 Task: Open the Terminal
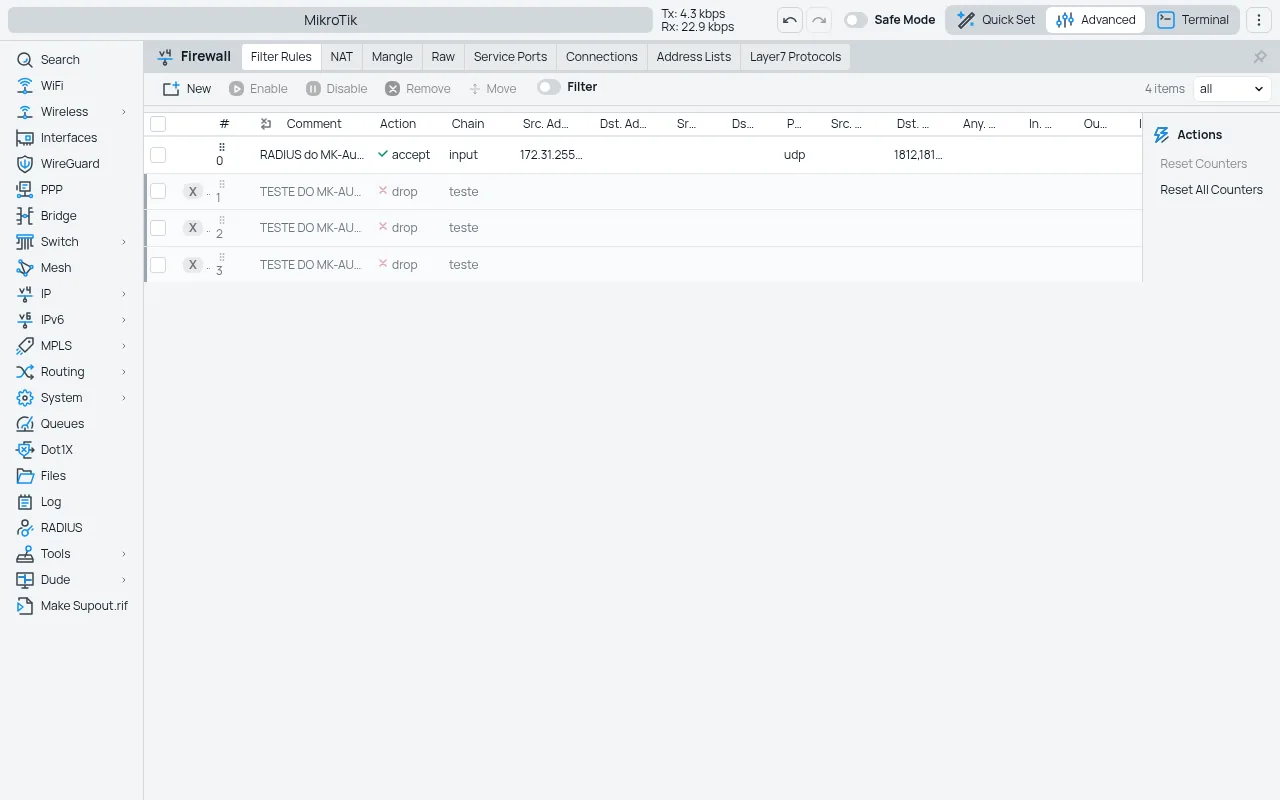pyautogui.click(x=1193, y=20)
